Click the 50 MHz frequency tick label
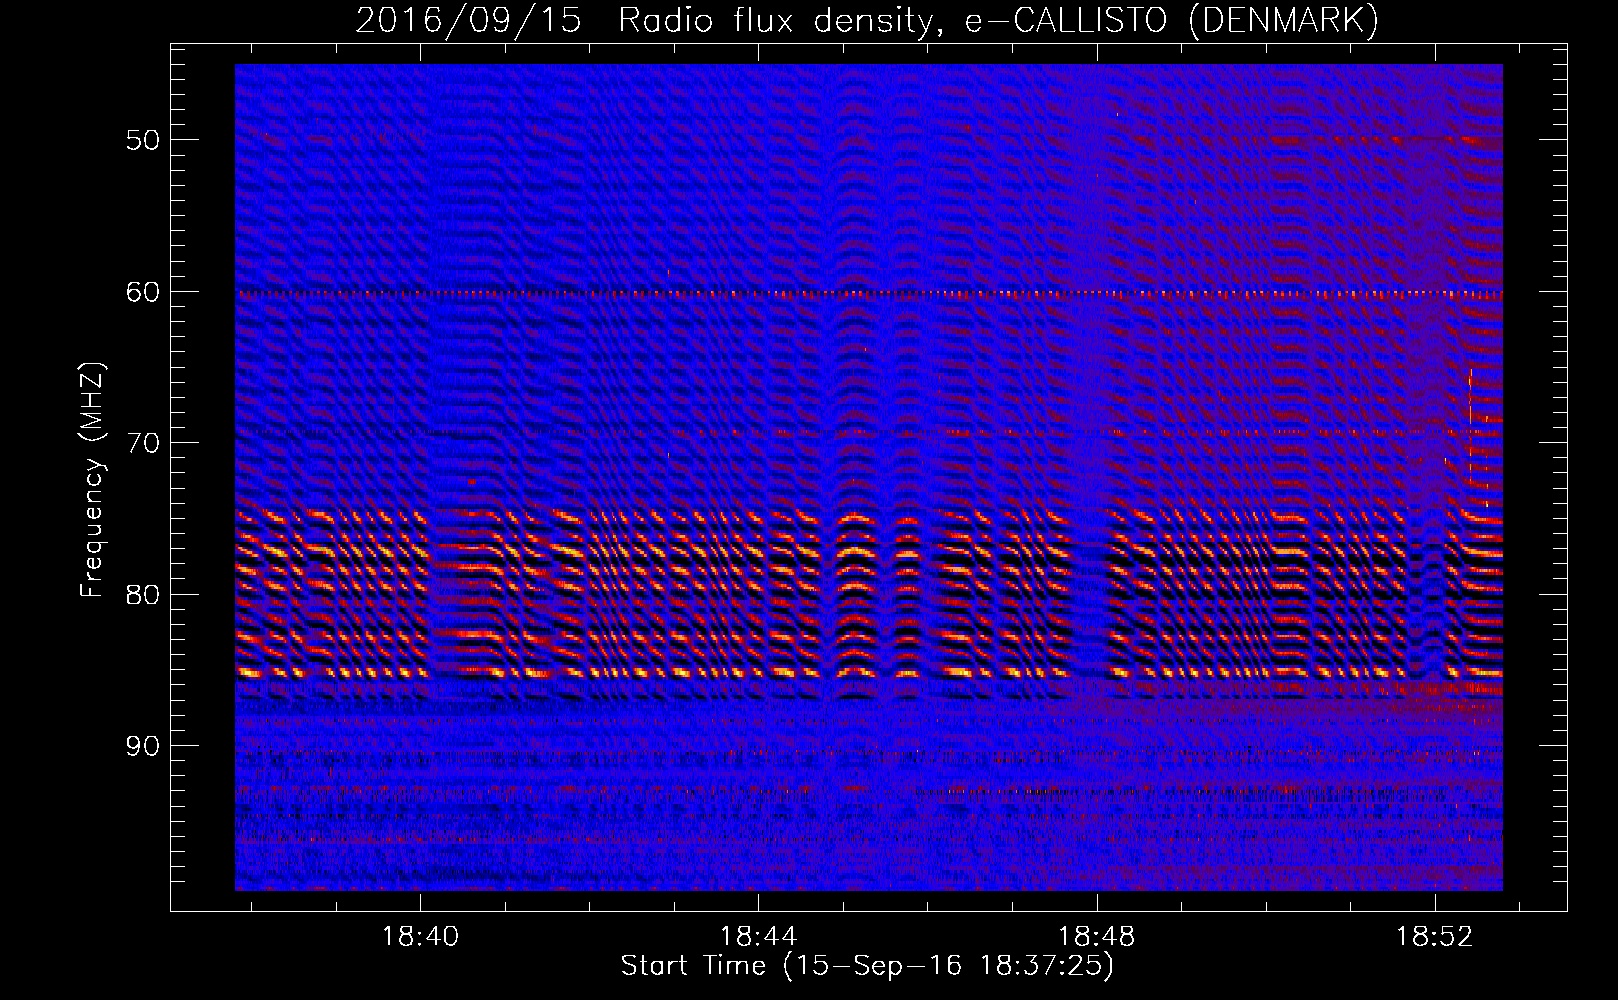 (143, 140)
